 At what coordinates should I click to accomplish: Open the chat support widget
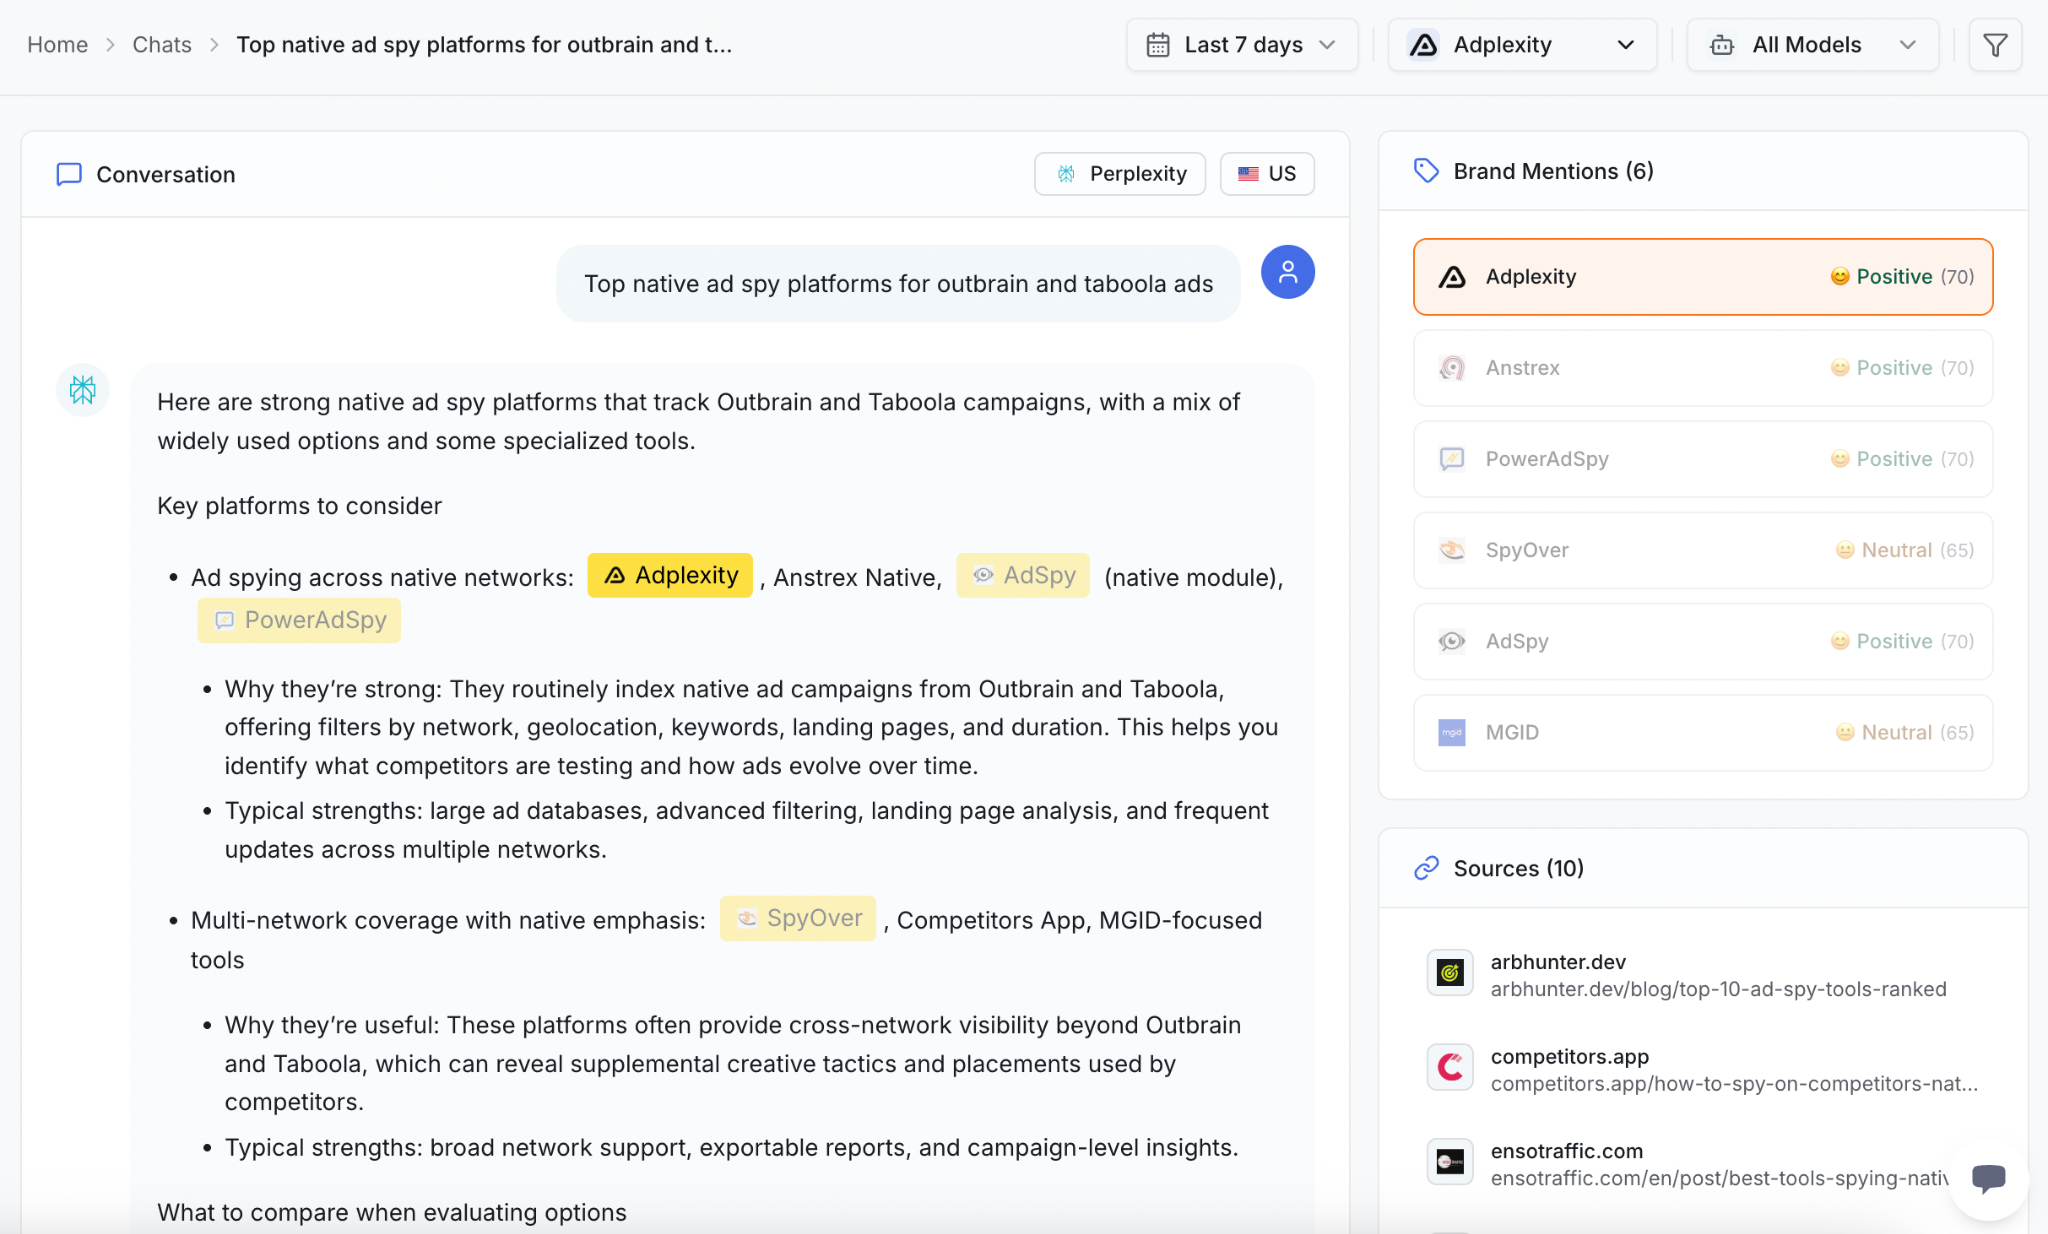[x=1988, y=1179]
